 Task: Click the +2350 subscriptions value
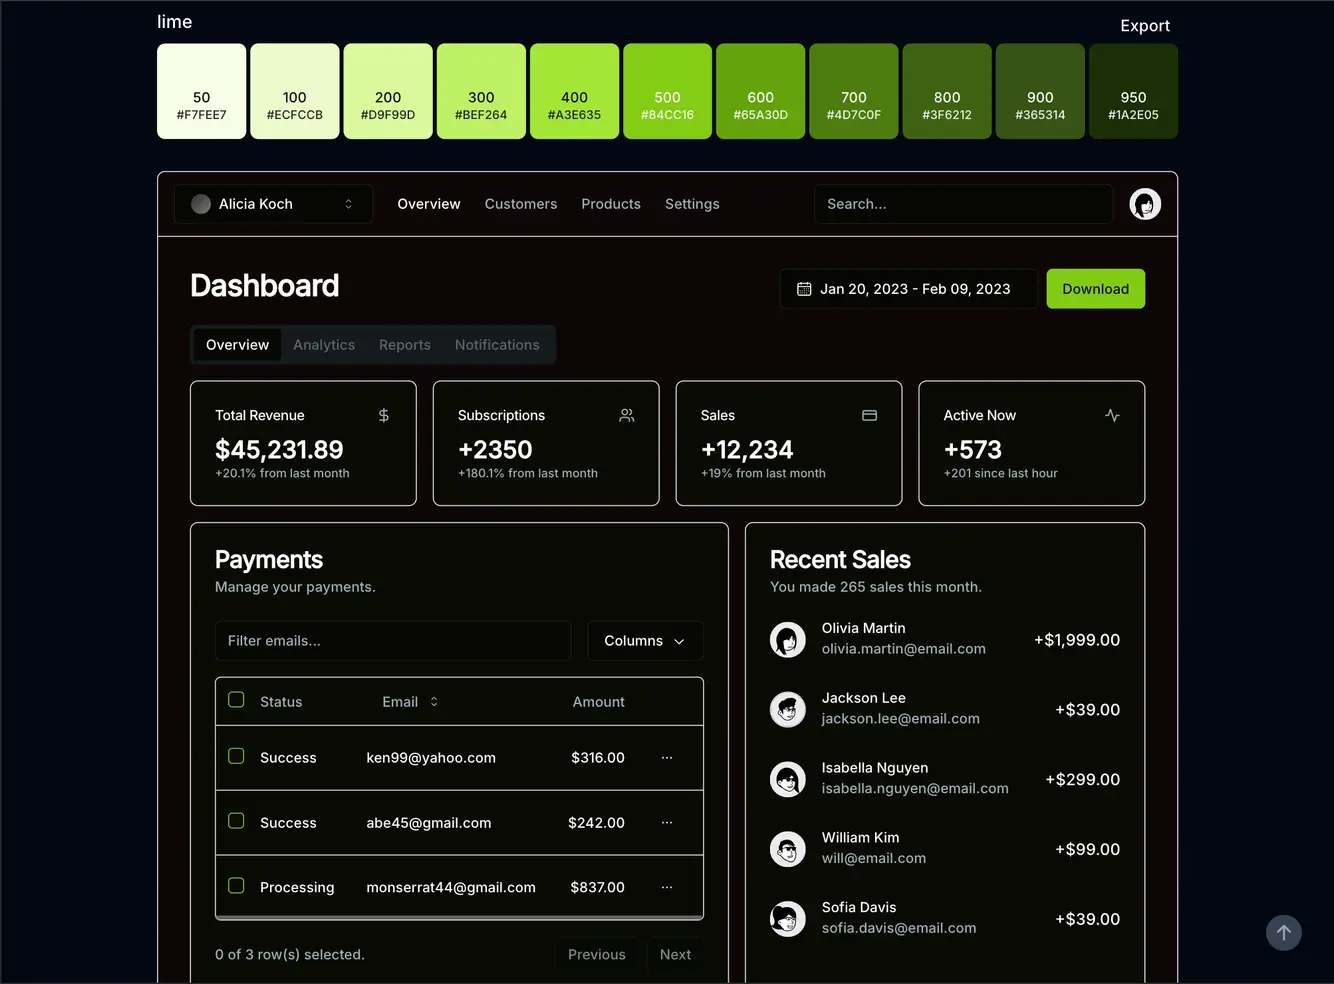[x=495, y=450]
